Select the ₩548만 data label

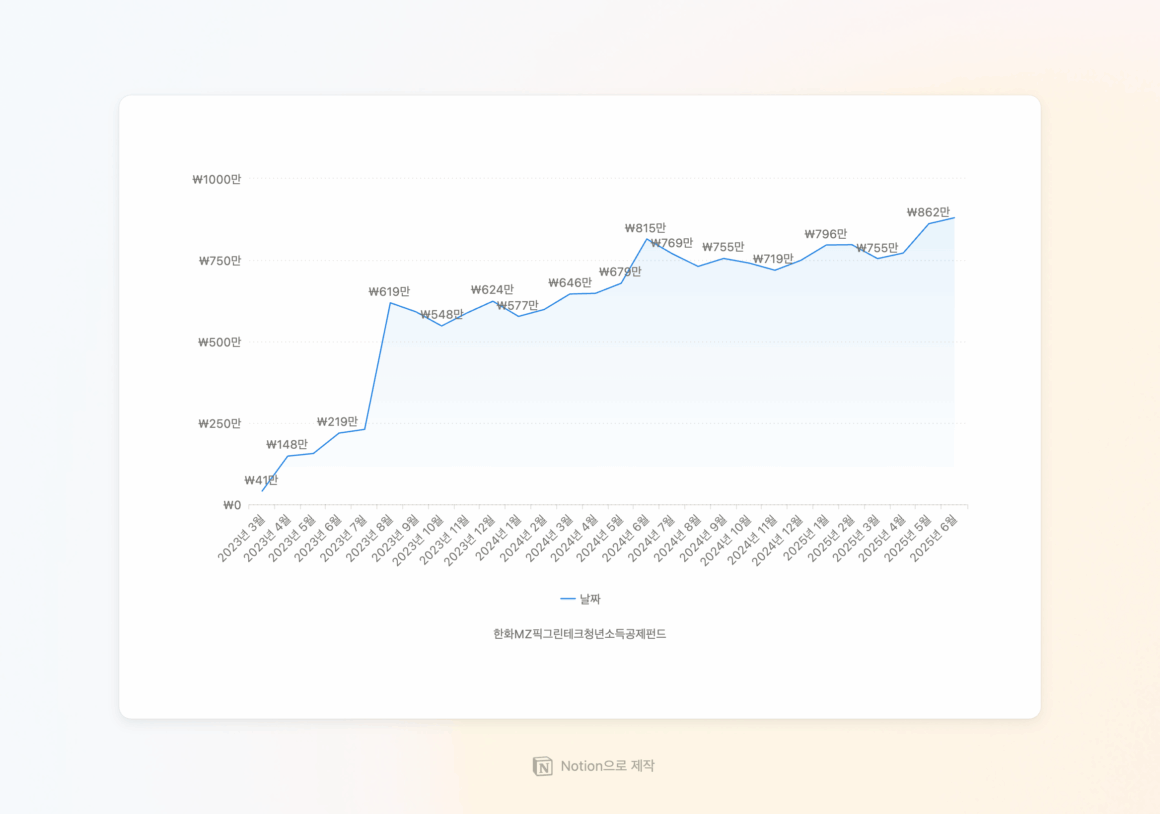(x=442, y=314)
